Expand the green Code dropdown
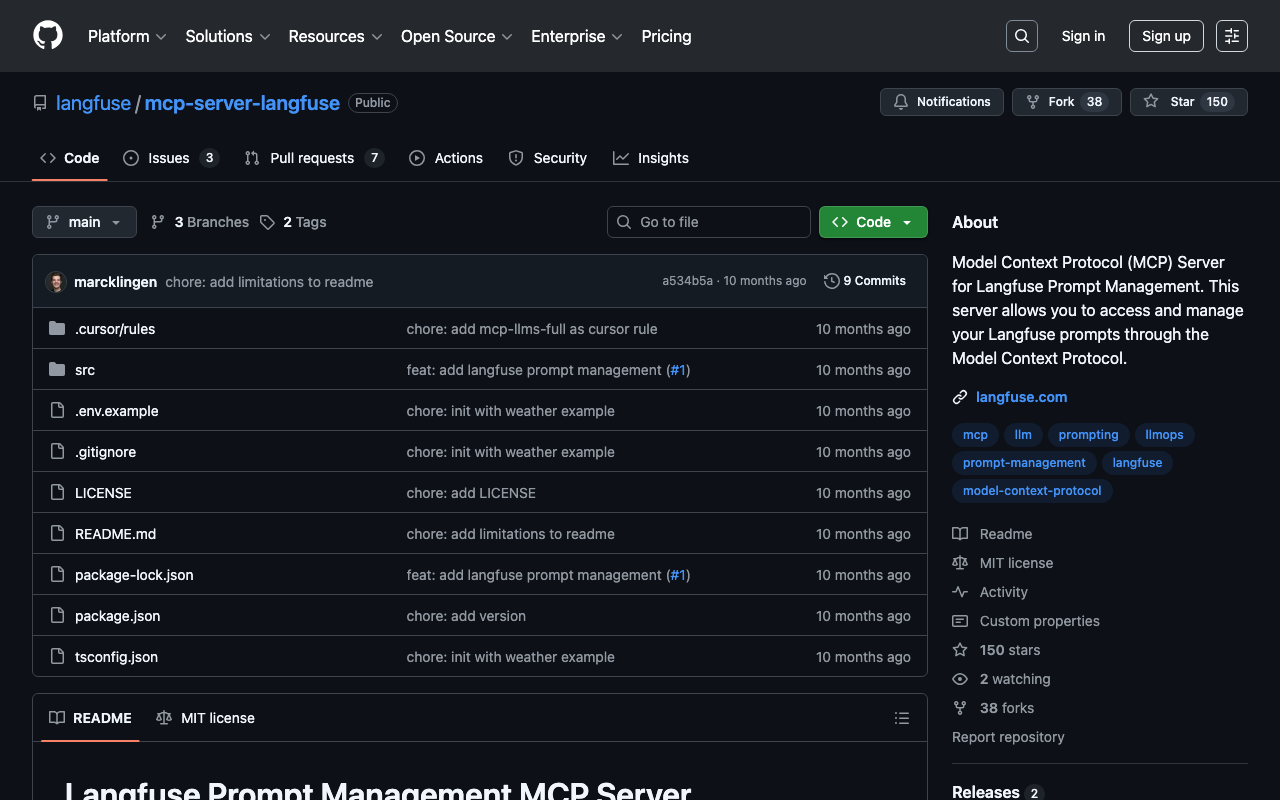 (872, 222)
